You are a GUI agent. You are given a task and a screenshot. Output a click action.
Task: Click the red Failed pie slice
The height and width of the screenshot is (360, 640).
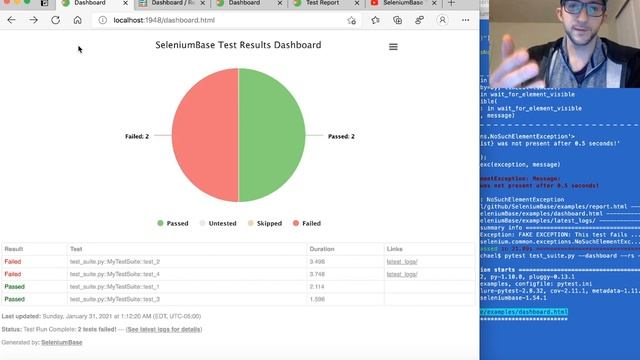click(x=204, y=135)
